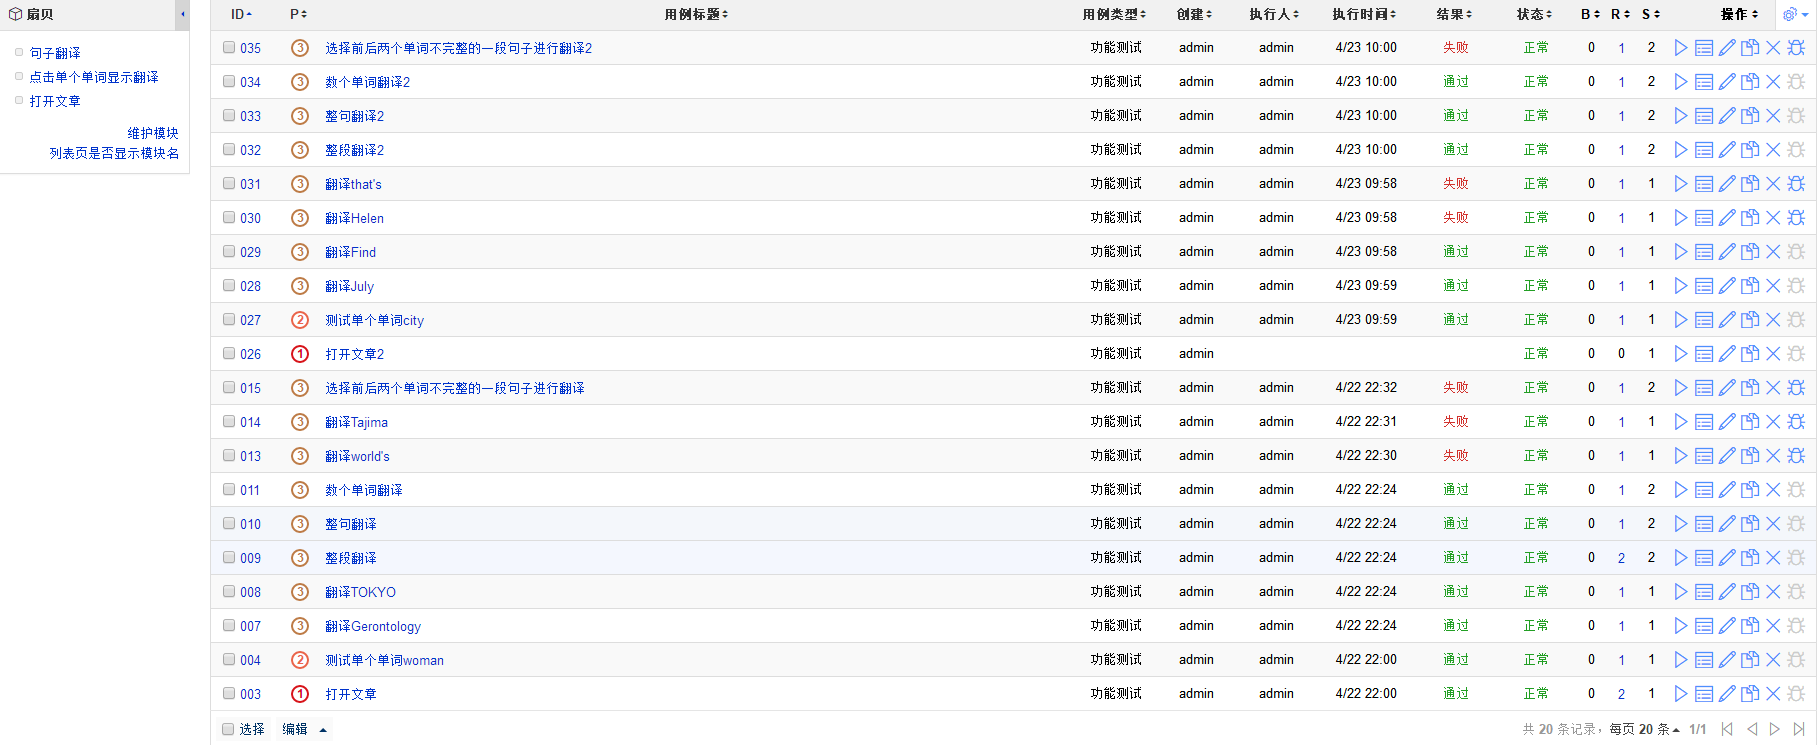Image resolution: width=1818 pixels, height=745 pixels.
Task: Sort the list by 执行时间 column header
Action: [x=1364, y=14]
